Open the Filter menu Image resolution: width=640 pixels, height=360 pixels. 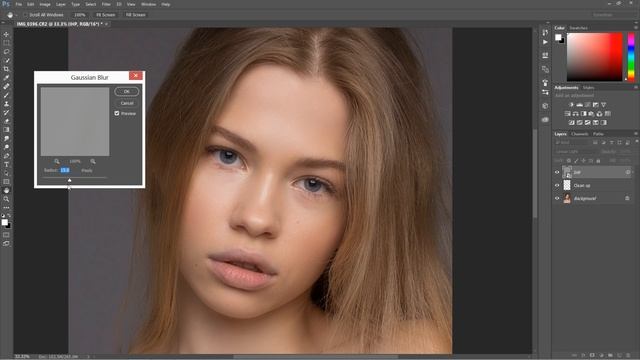coord(106,4)
